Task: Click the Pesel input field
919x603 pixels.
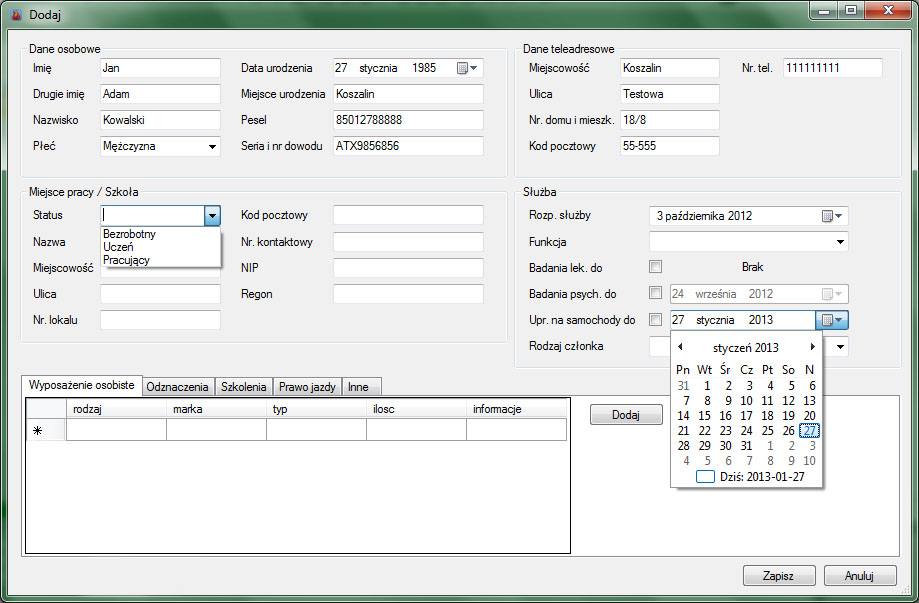Action: tap(407, 120)
